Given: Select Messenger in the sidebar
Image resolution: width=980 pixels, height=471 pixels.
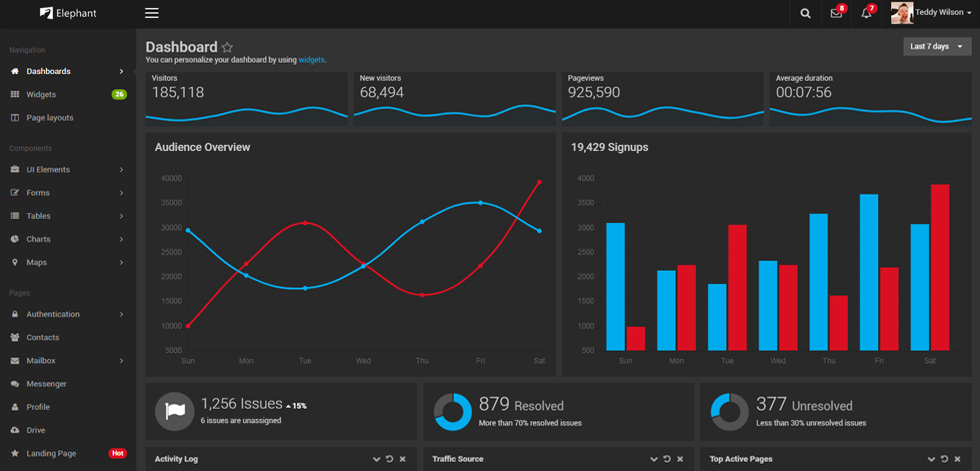Looking at the screenshot, I should click(x=68, y=384).
